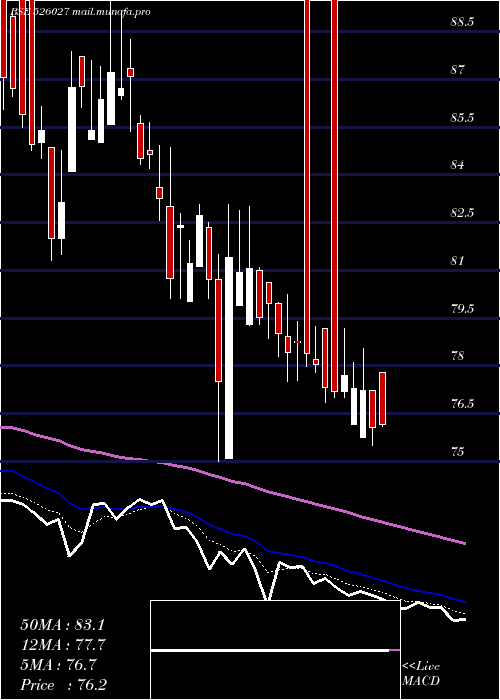
Task: Click the 84 price axis label
Action: pos(457,165)
